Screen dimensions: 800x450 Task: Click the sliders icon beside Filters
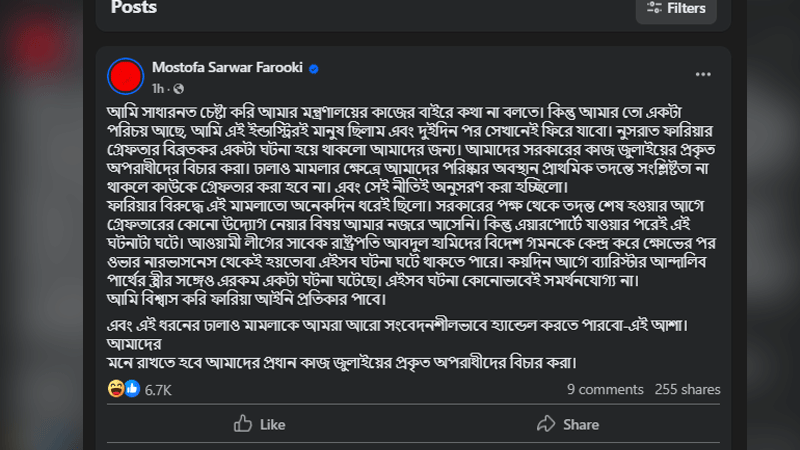pyautogui.click(x=654, y=8)
